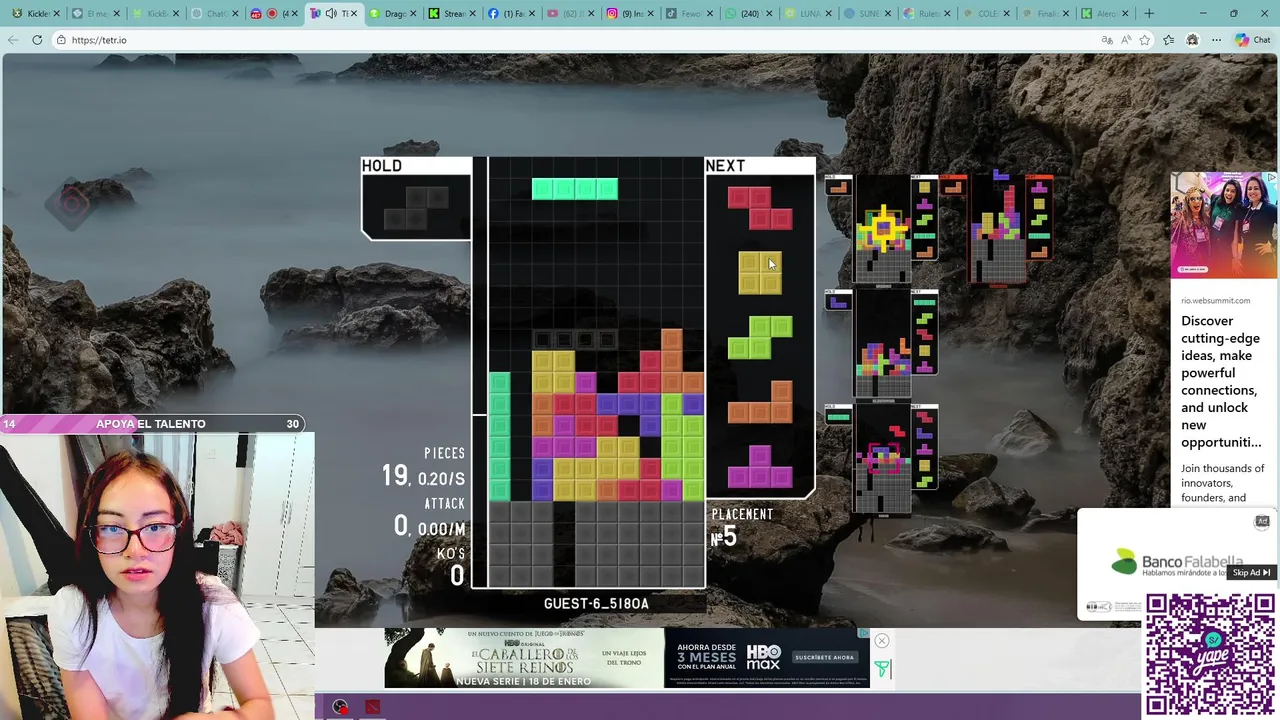Screen dimensions: 1280x720
Task: Open a new browser tab
Action: 1150,13
